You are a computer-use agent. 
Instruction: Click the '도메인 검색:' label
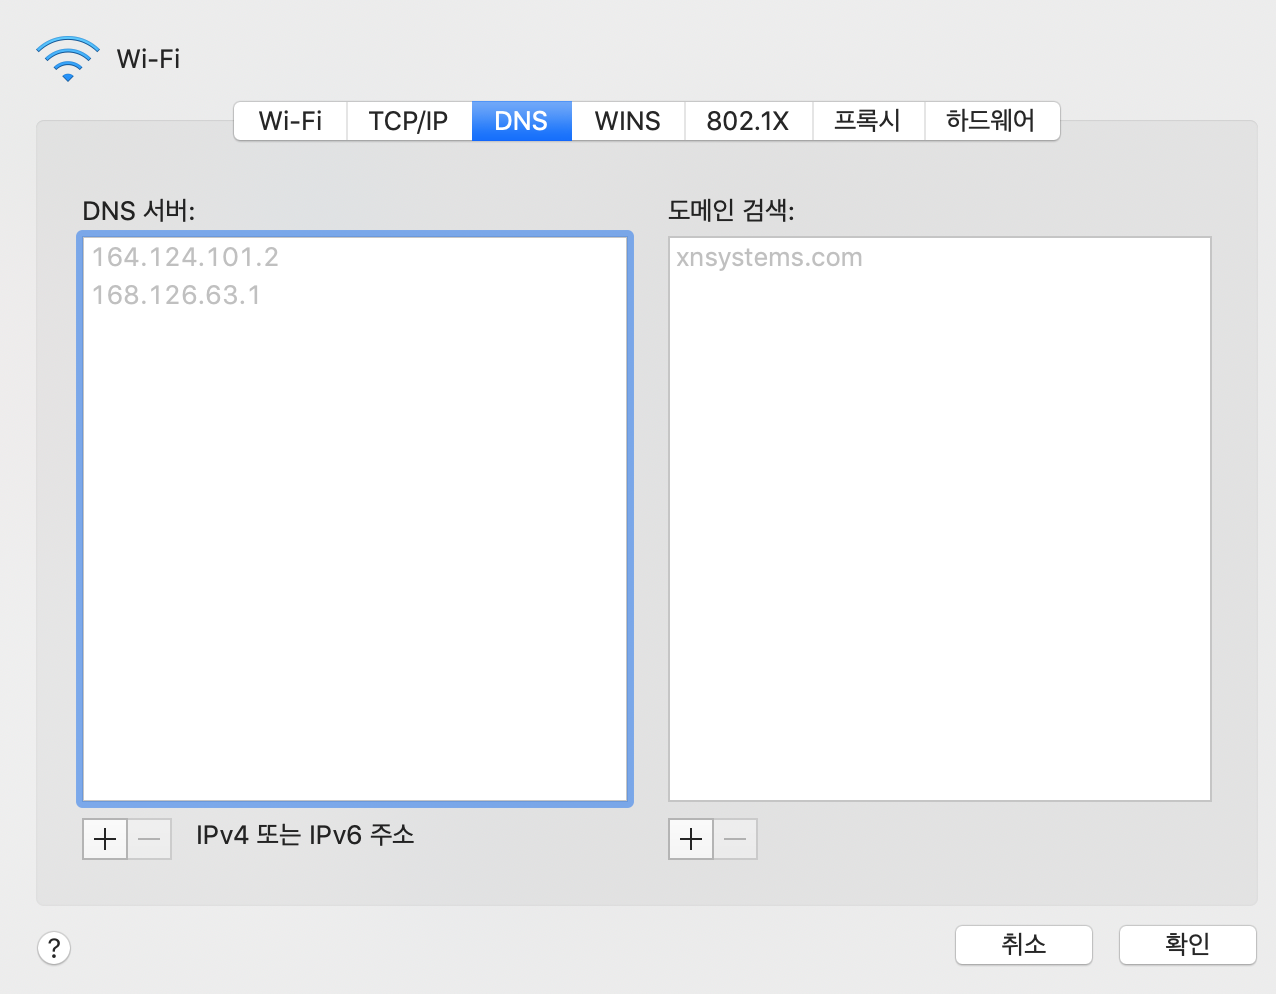point(731,210)
